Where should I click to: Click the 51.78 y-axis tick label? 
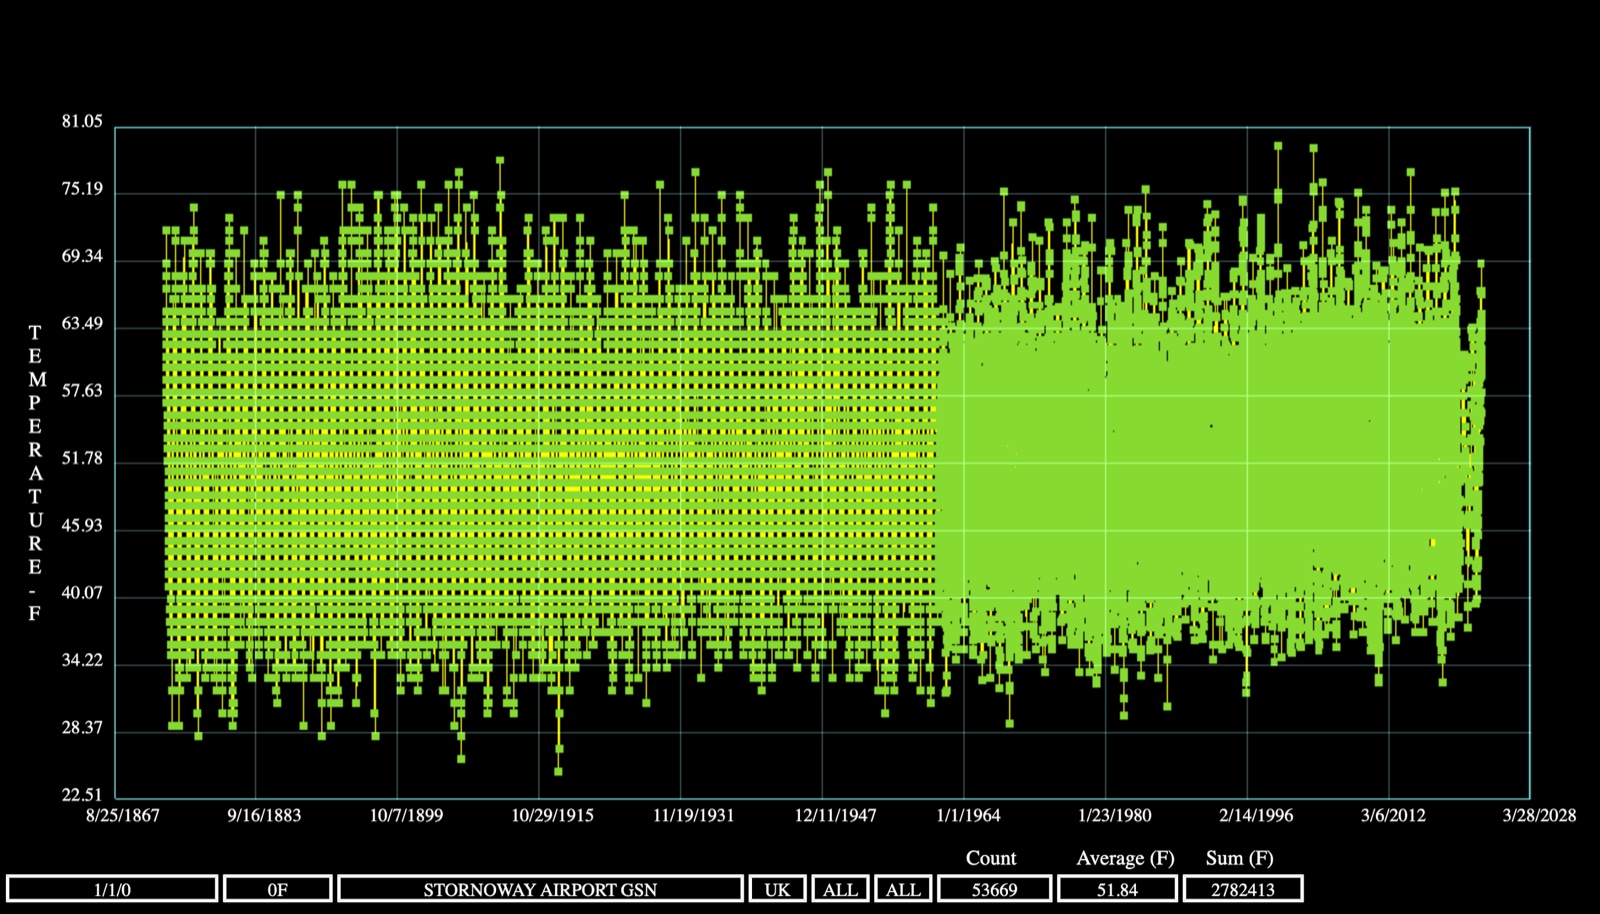click(82, 458)
